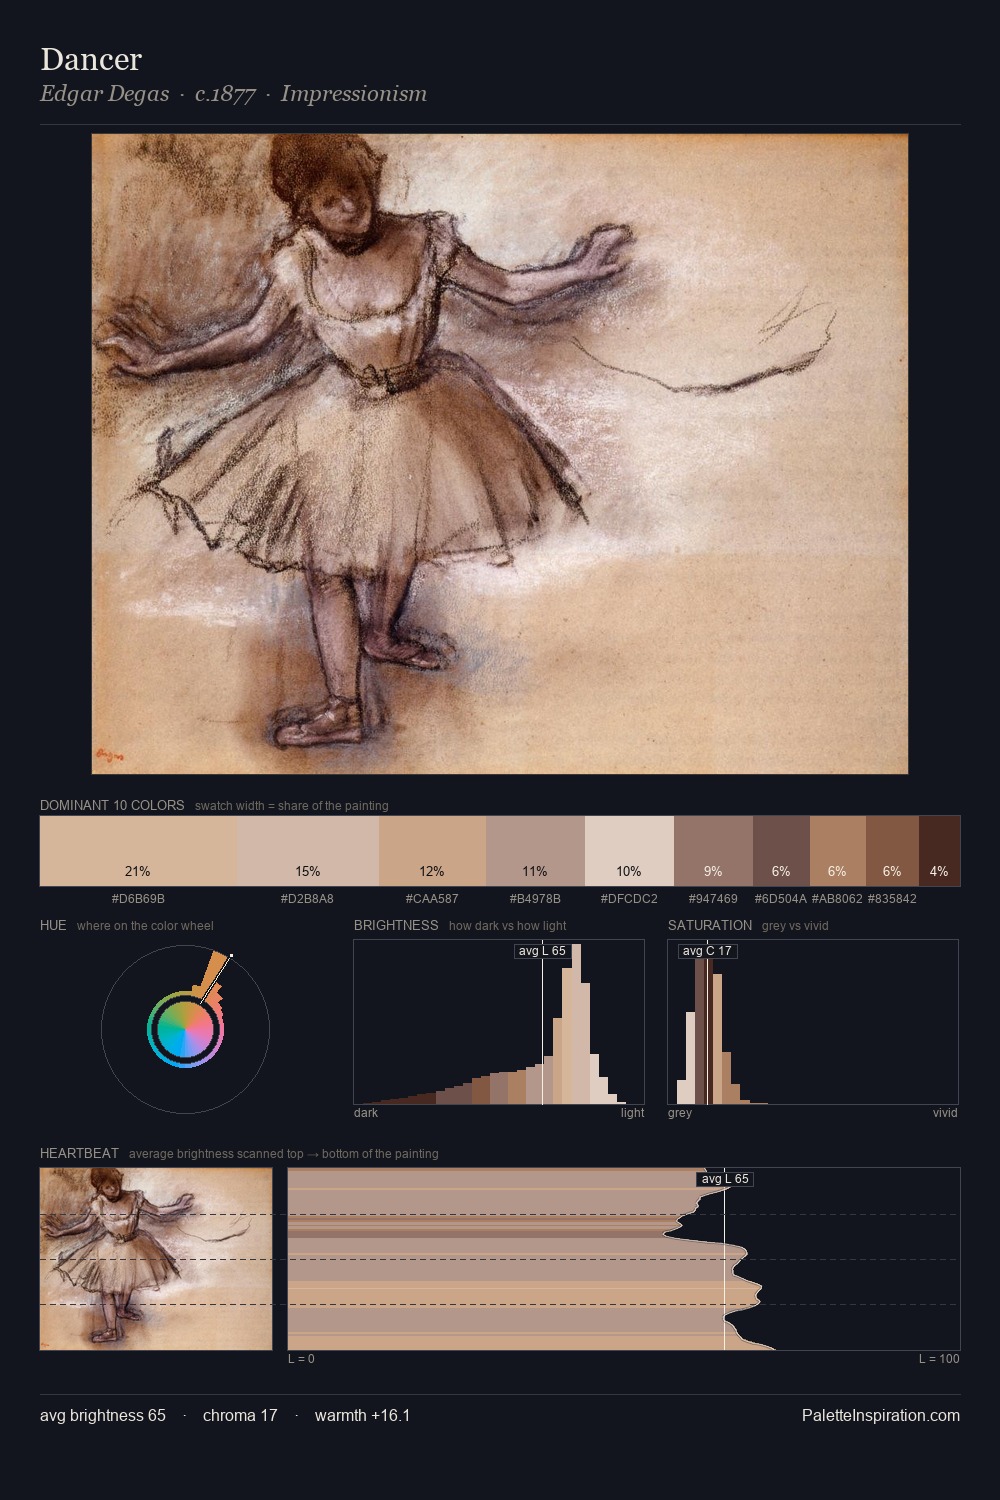Viewport: 1000px width, 1500px height.
Task: Click the 'HUE' section heading
Action: click(x=53, y=925)
